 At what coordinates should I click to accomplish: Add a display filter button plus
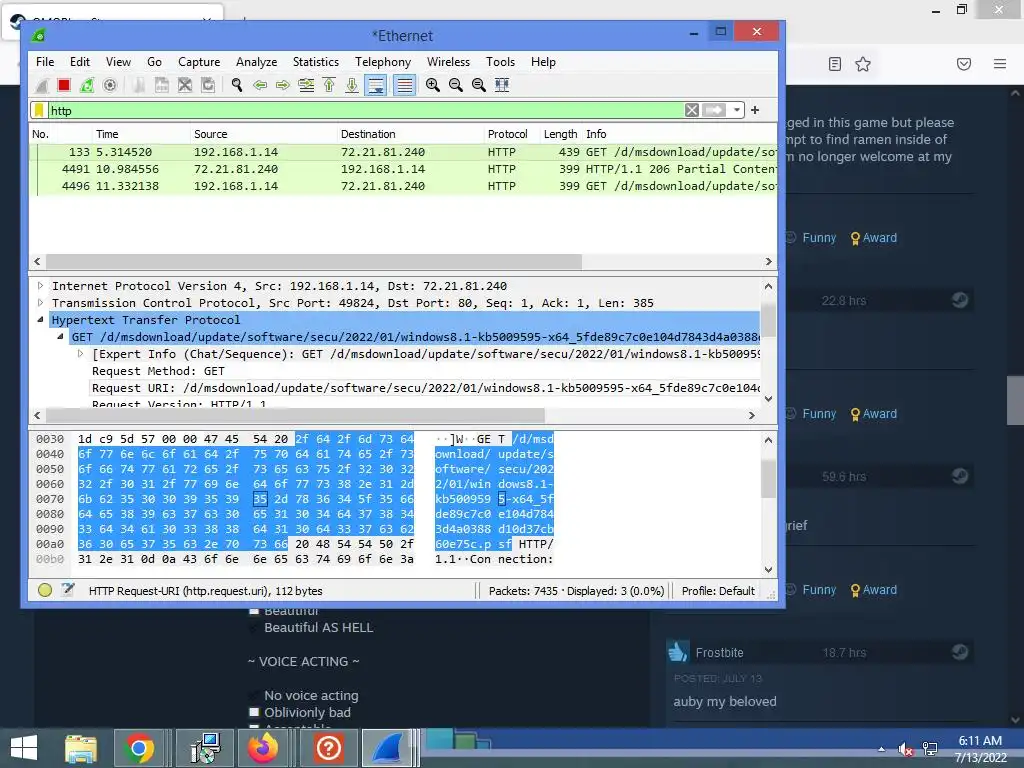pyautogui.click(x=755, y=110)
